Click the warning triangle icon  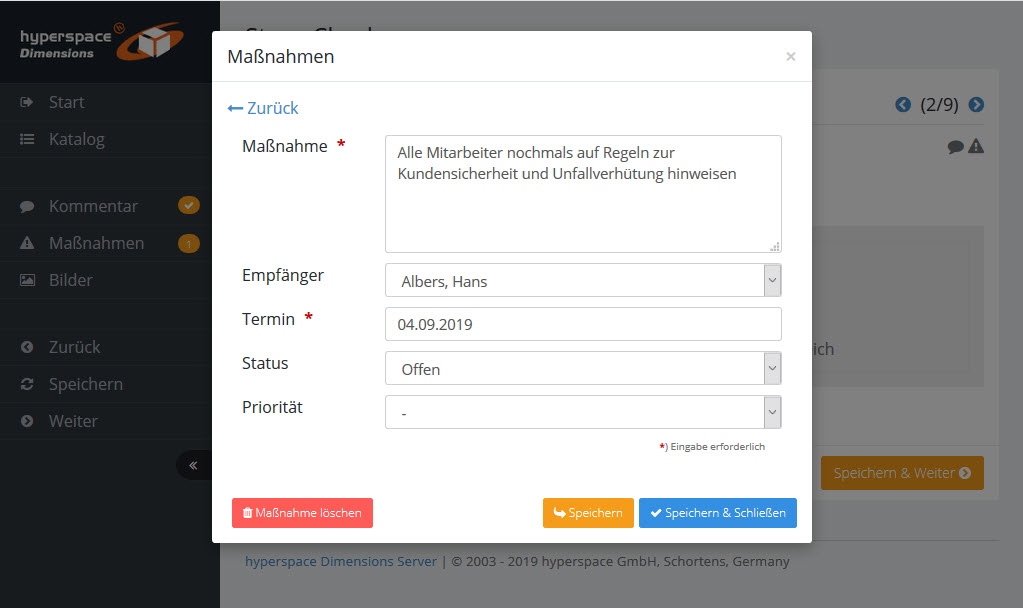(976, 147)
